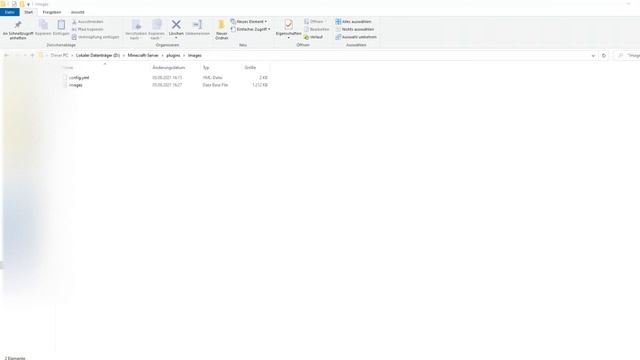Switch to the Start tab

(x=28, y=12)
